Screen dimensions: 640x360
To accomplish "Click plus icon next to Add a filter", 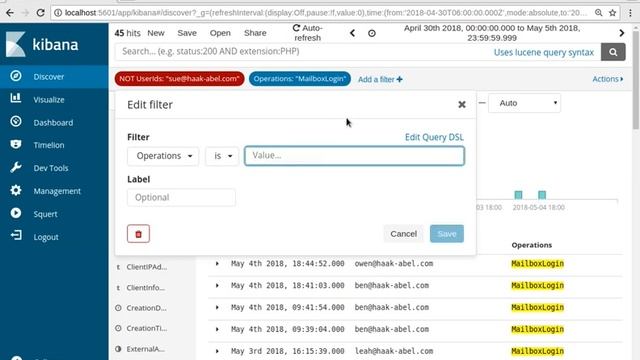I will [x=399, y=79].
